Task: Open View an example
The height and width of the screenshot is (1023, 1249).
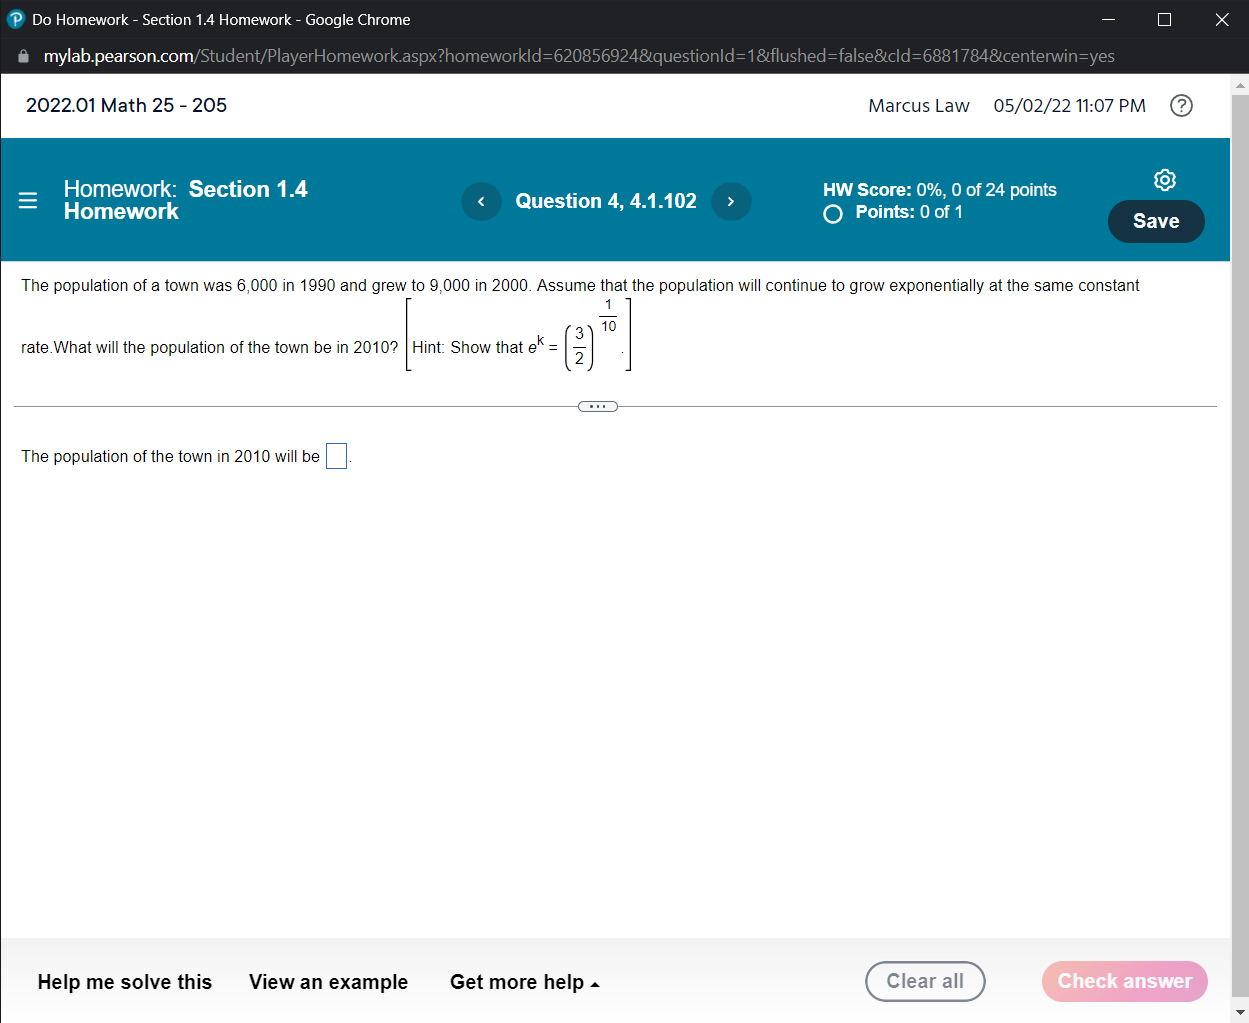Action: pos(328,982)
